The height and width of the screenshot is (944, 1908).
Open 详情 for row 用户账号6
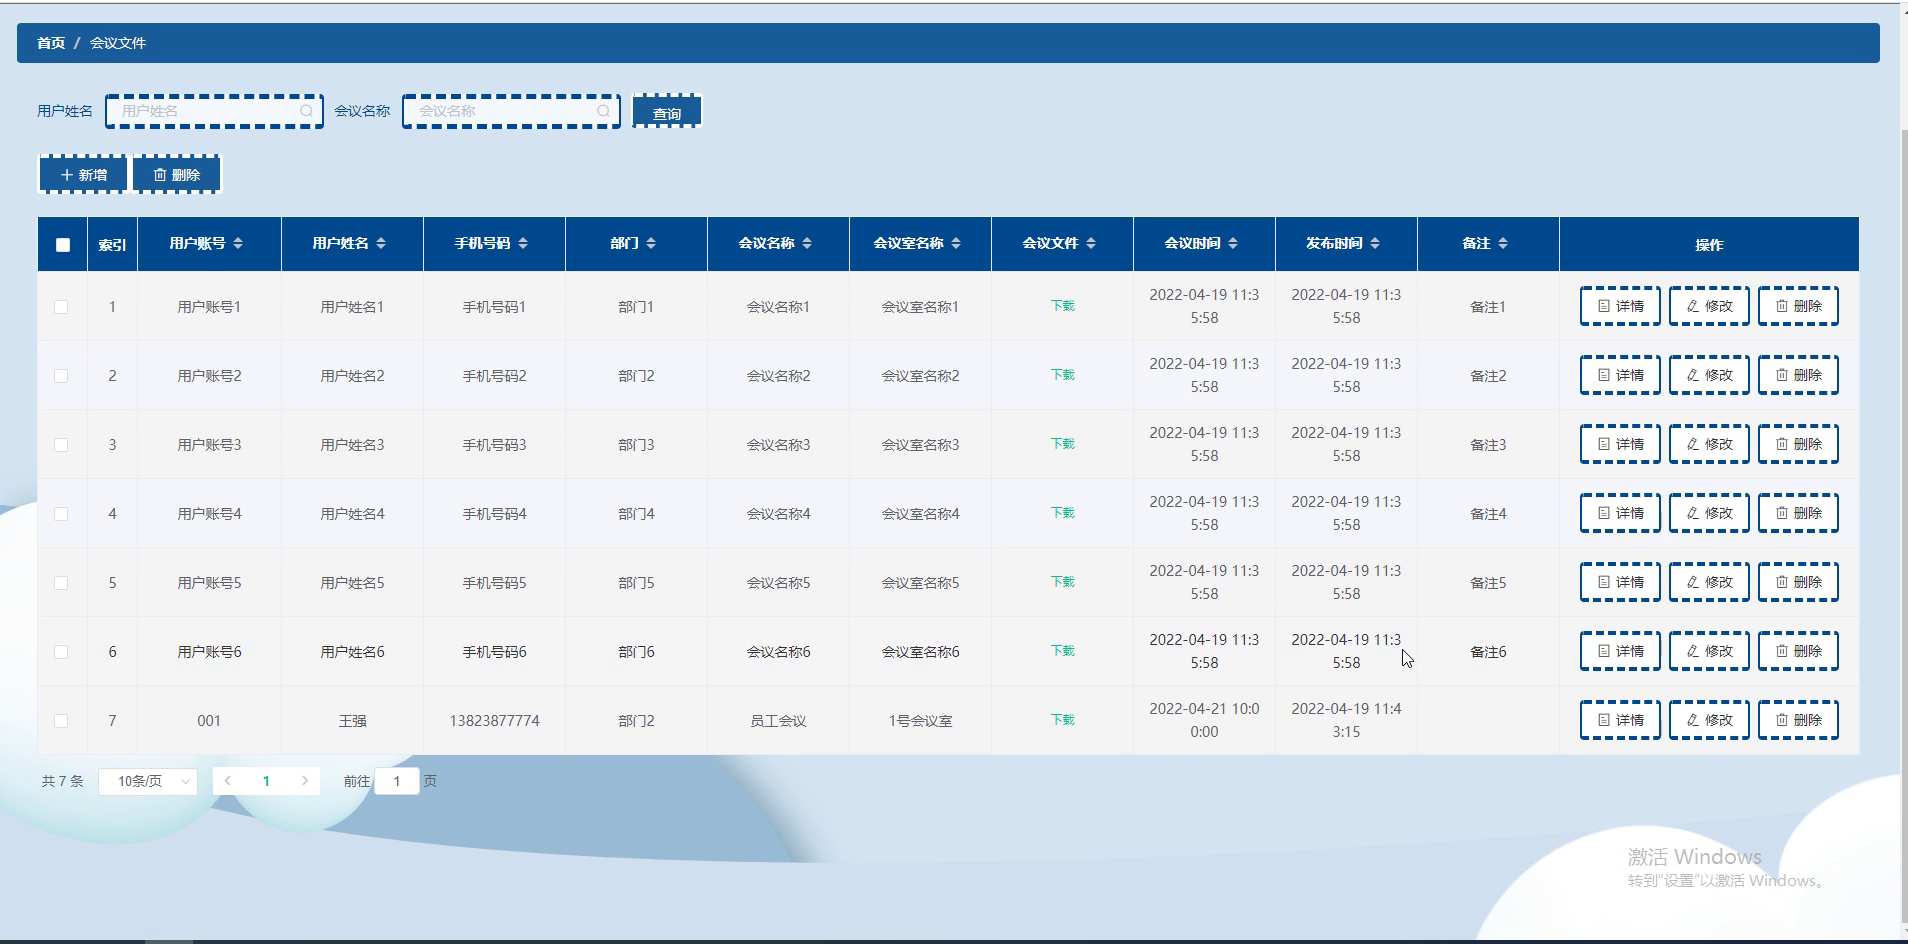[x=1620, y=651]
